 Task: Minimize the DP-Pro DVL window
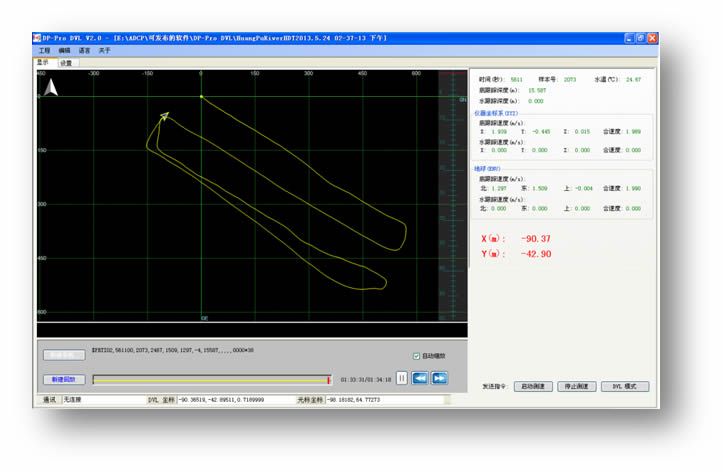629,38
